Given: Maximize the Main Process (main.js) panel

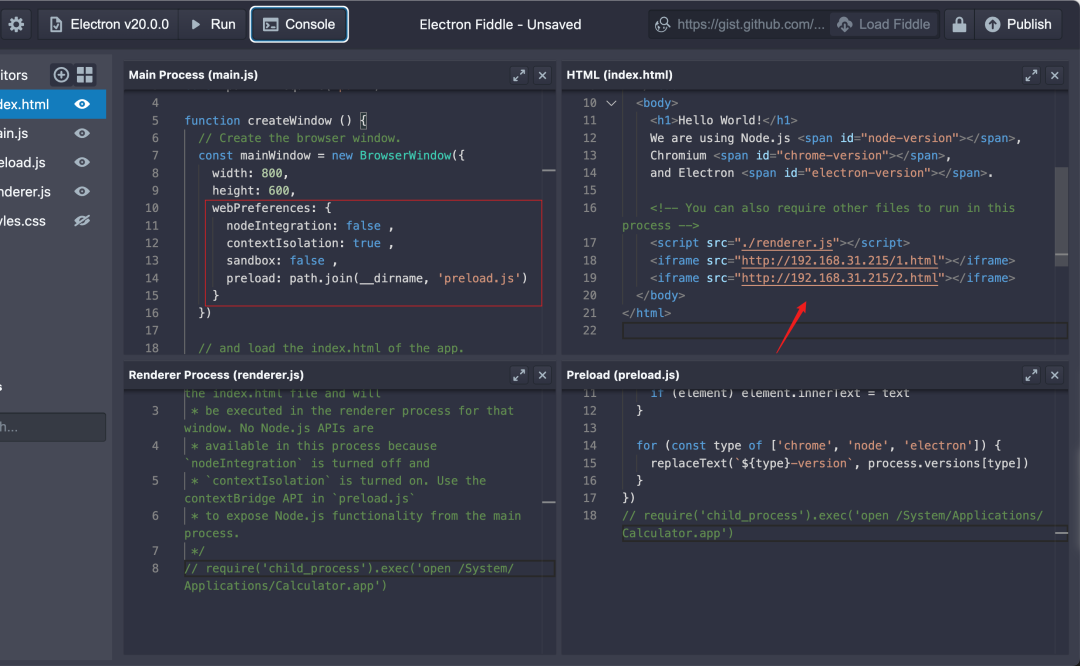Looking at the screenshot, I should click(x=519, y=75).
